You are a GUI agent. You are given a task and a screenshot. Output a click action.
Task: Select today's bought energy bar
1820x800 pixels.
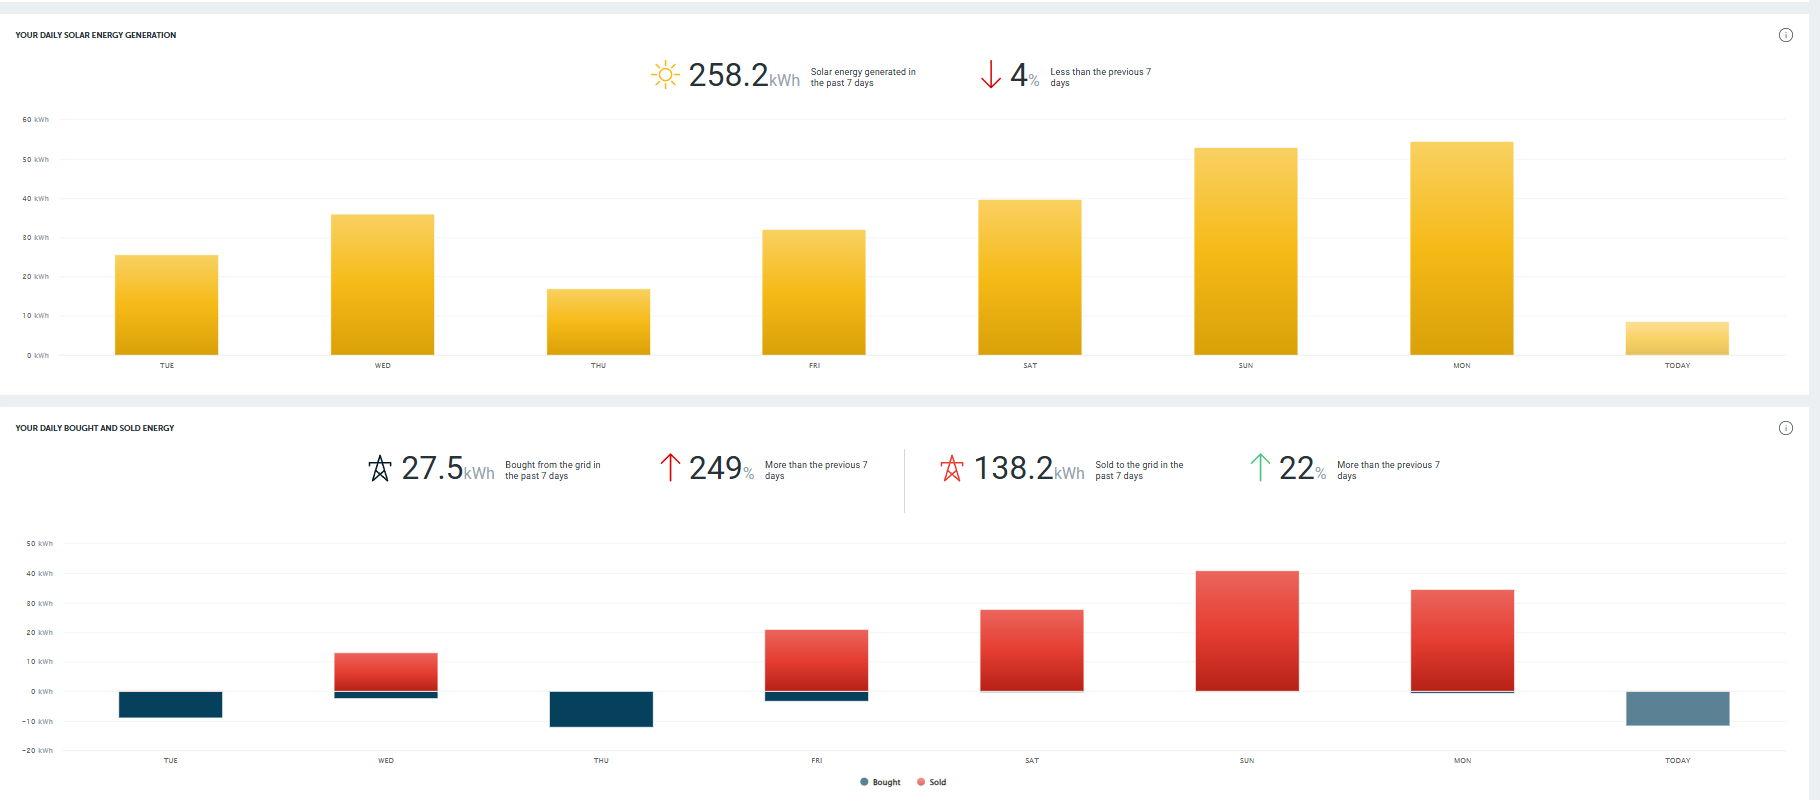coord(1677,708)
